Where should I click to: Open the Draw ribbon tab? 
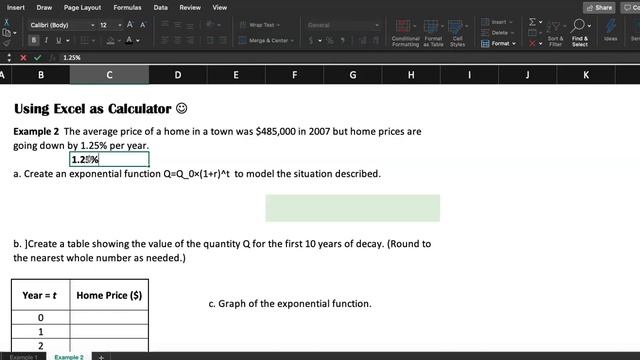pyautogui.click(x=44, y=7)
